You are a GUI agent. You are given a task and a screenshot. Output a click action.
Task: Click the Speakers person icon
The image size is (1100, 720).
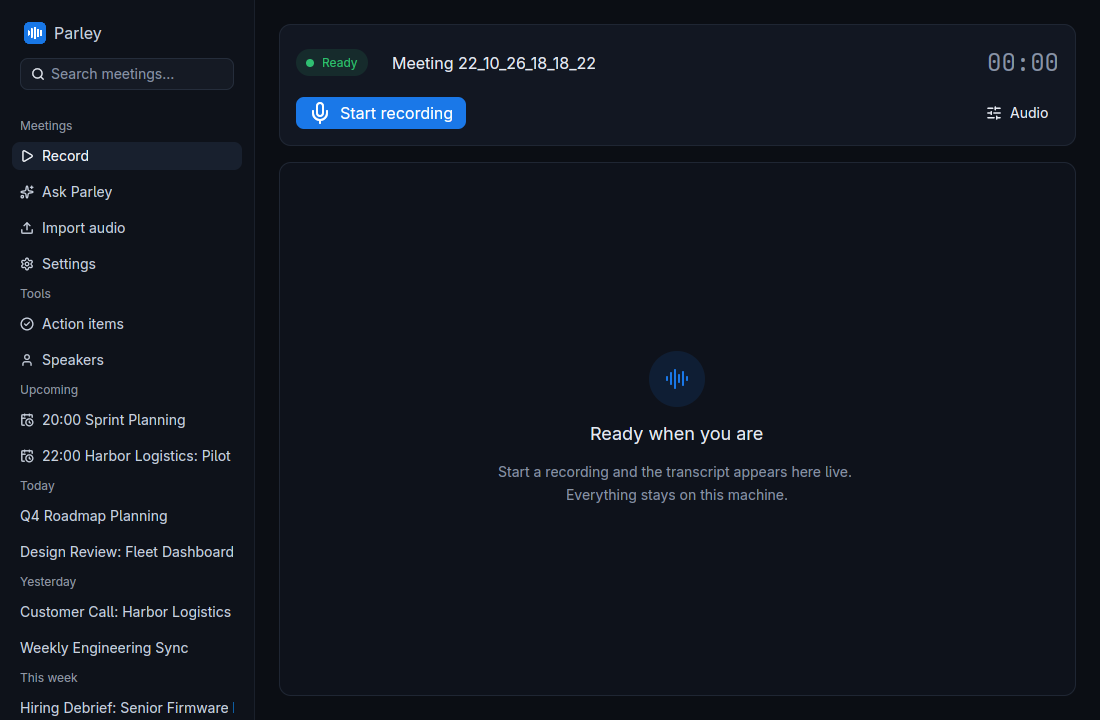click(x=27, y=360)
